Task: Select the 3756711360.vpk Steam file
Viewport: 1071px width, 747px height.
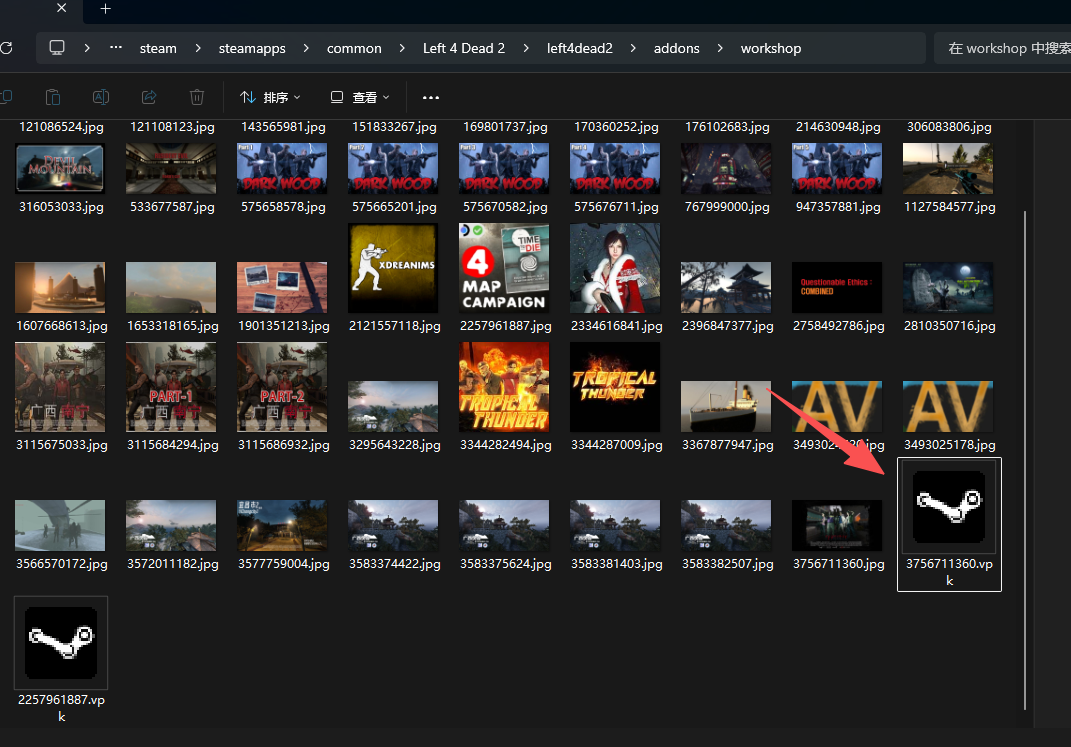Action: point(949,524)
